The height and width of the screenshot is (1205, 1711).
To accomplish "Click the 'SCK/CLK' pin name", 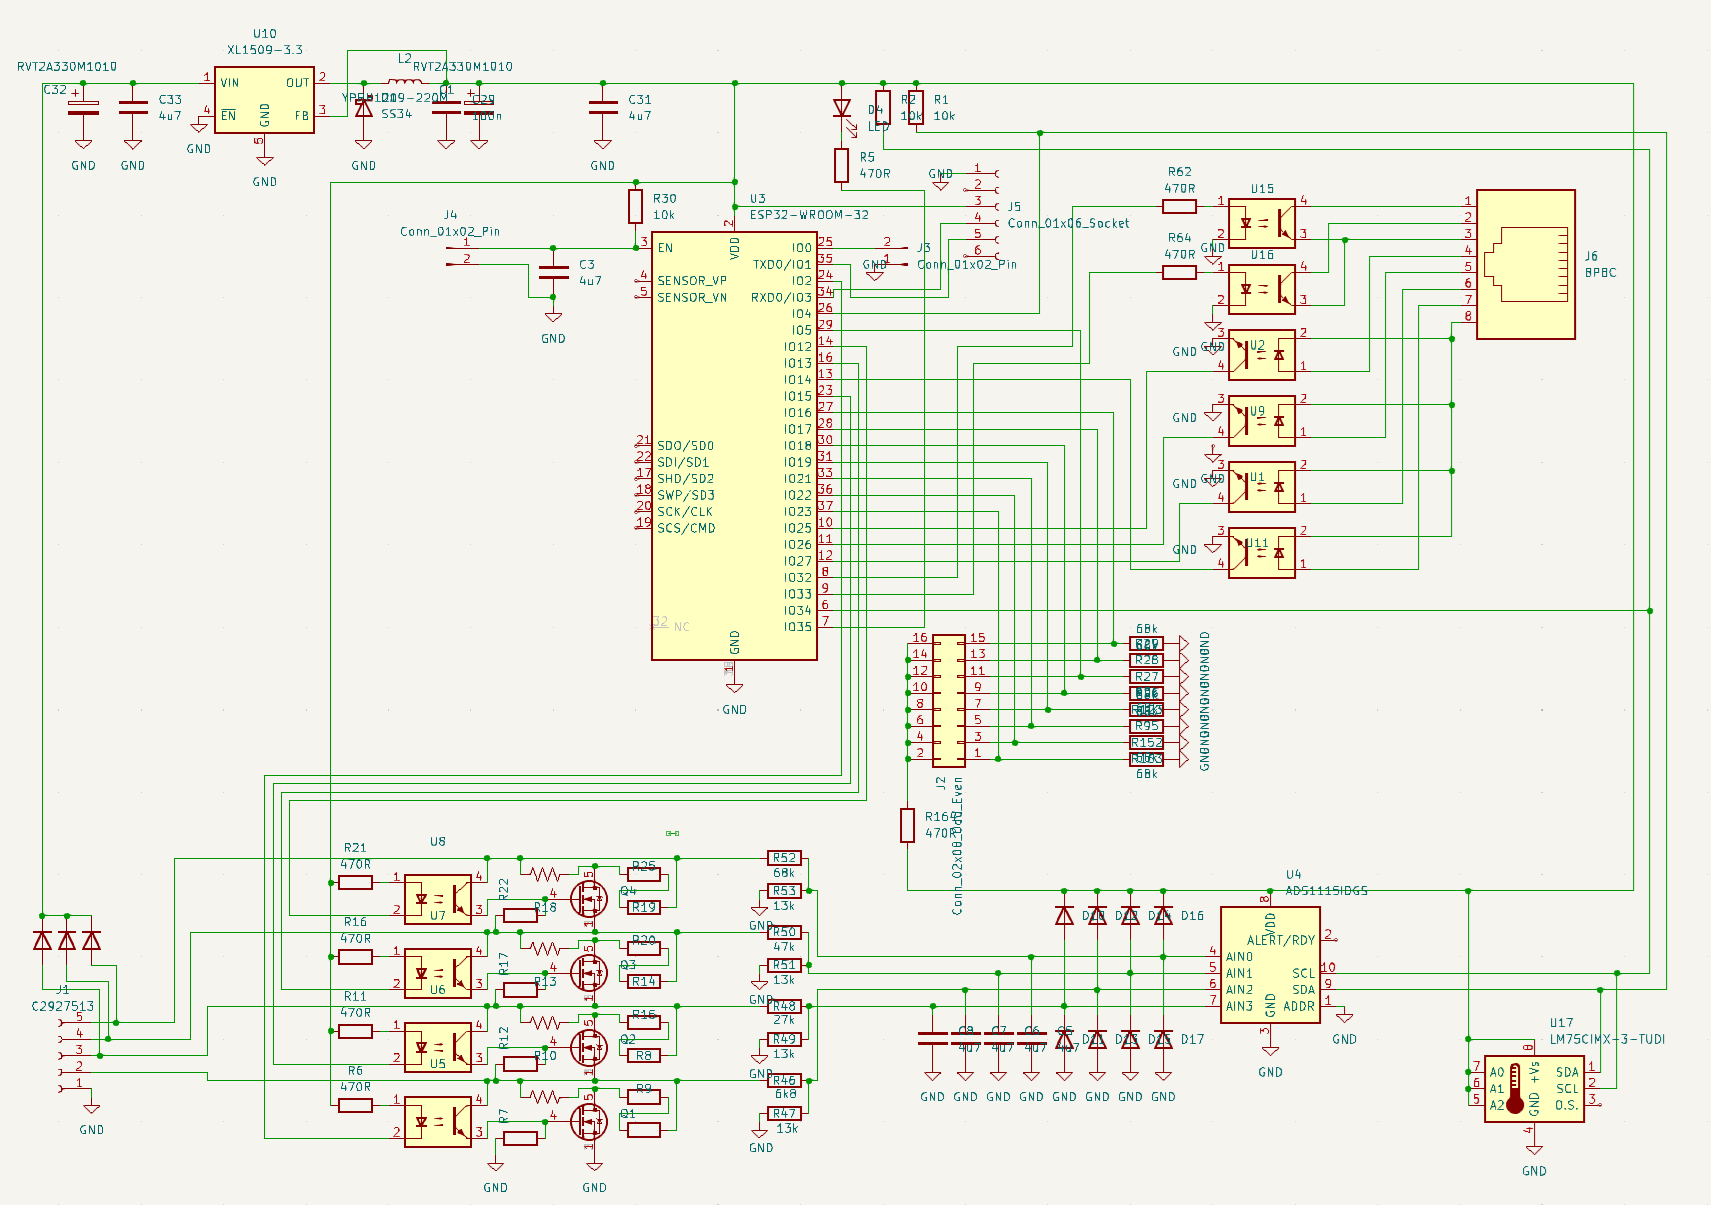I will tap(685, 512).
